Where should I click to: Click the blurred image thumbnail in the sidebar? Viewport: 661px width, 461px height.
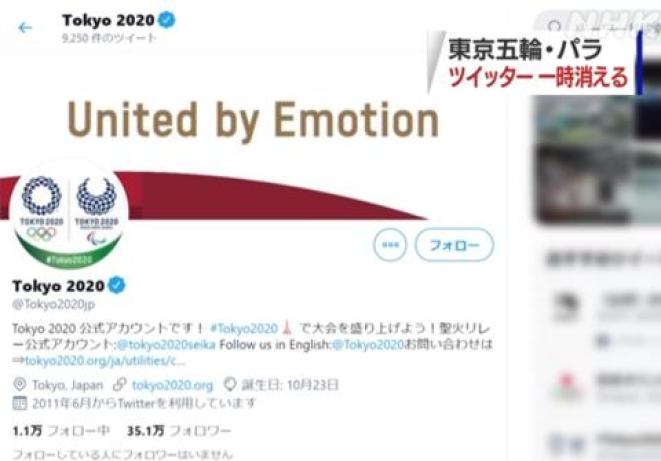coord(598,159)
